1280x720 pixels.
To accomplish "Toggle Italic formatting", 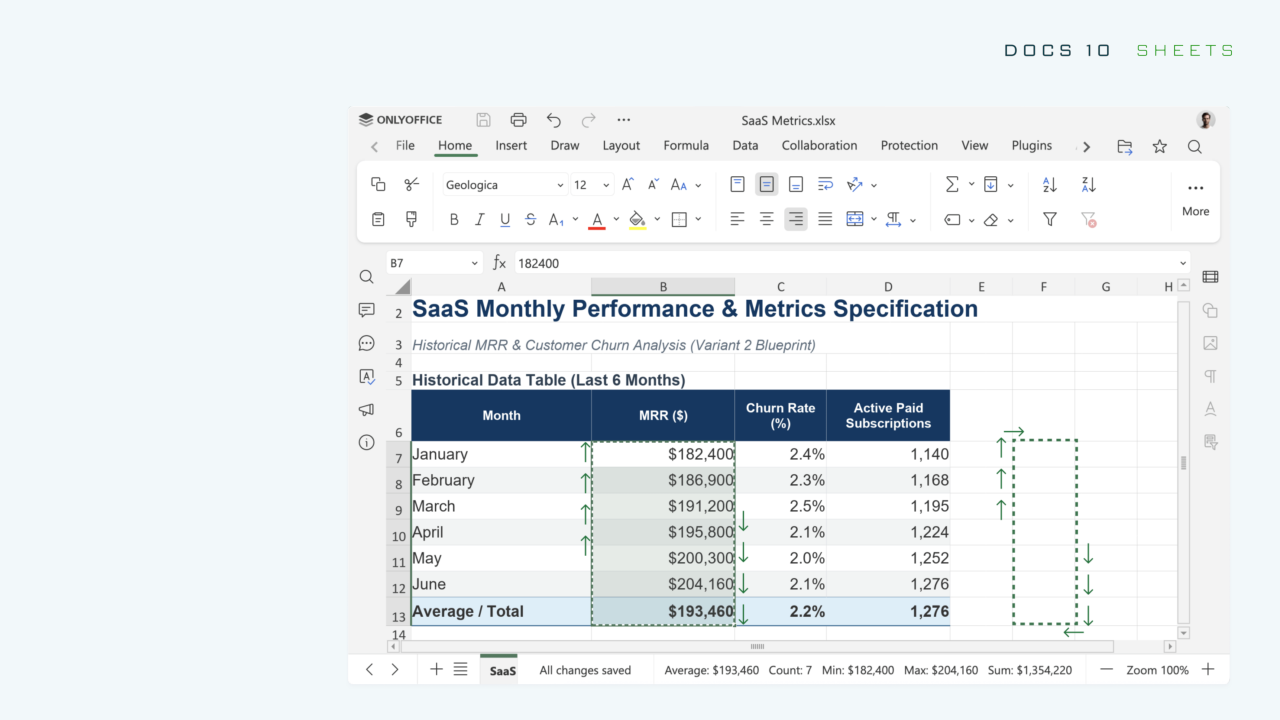I will pyautogui.click(x=479, y=219).
